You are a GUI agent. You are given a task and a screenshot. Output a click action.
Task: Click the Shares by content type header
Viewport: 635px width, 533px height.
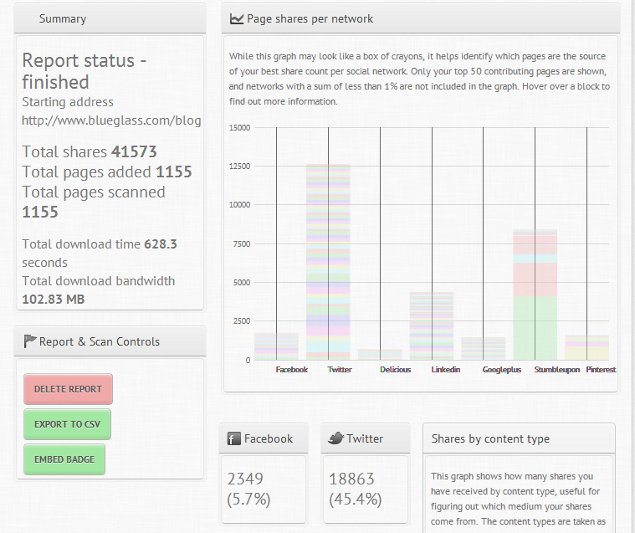[518, 438]
